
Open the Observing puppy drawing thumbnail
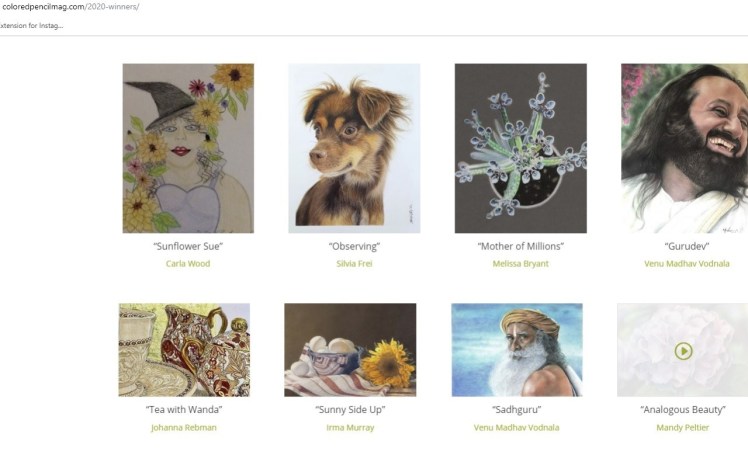(x=354, y=148)
